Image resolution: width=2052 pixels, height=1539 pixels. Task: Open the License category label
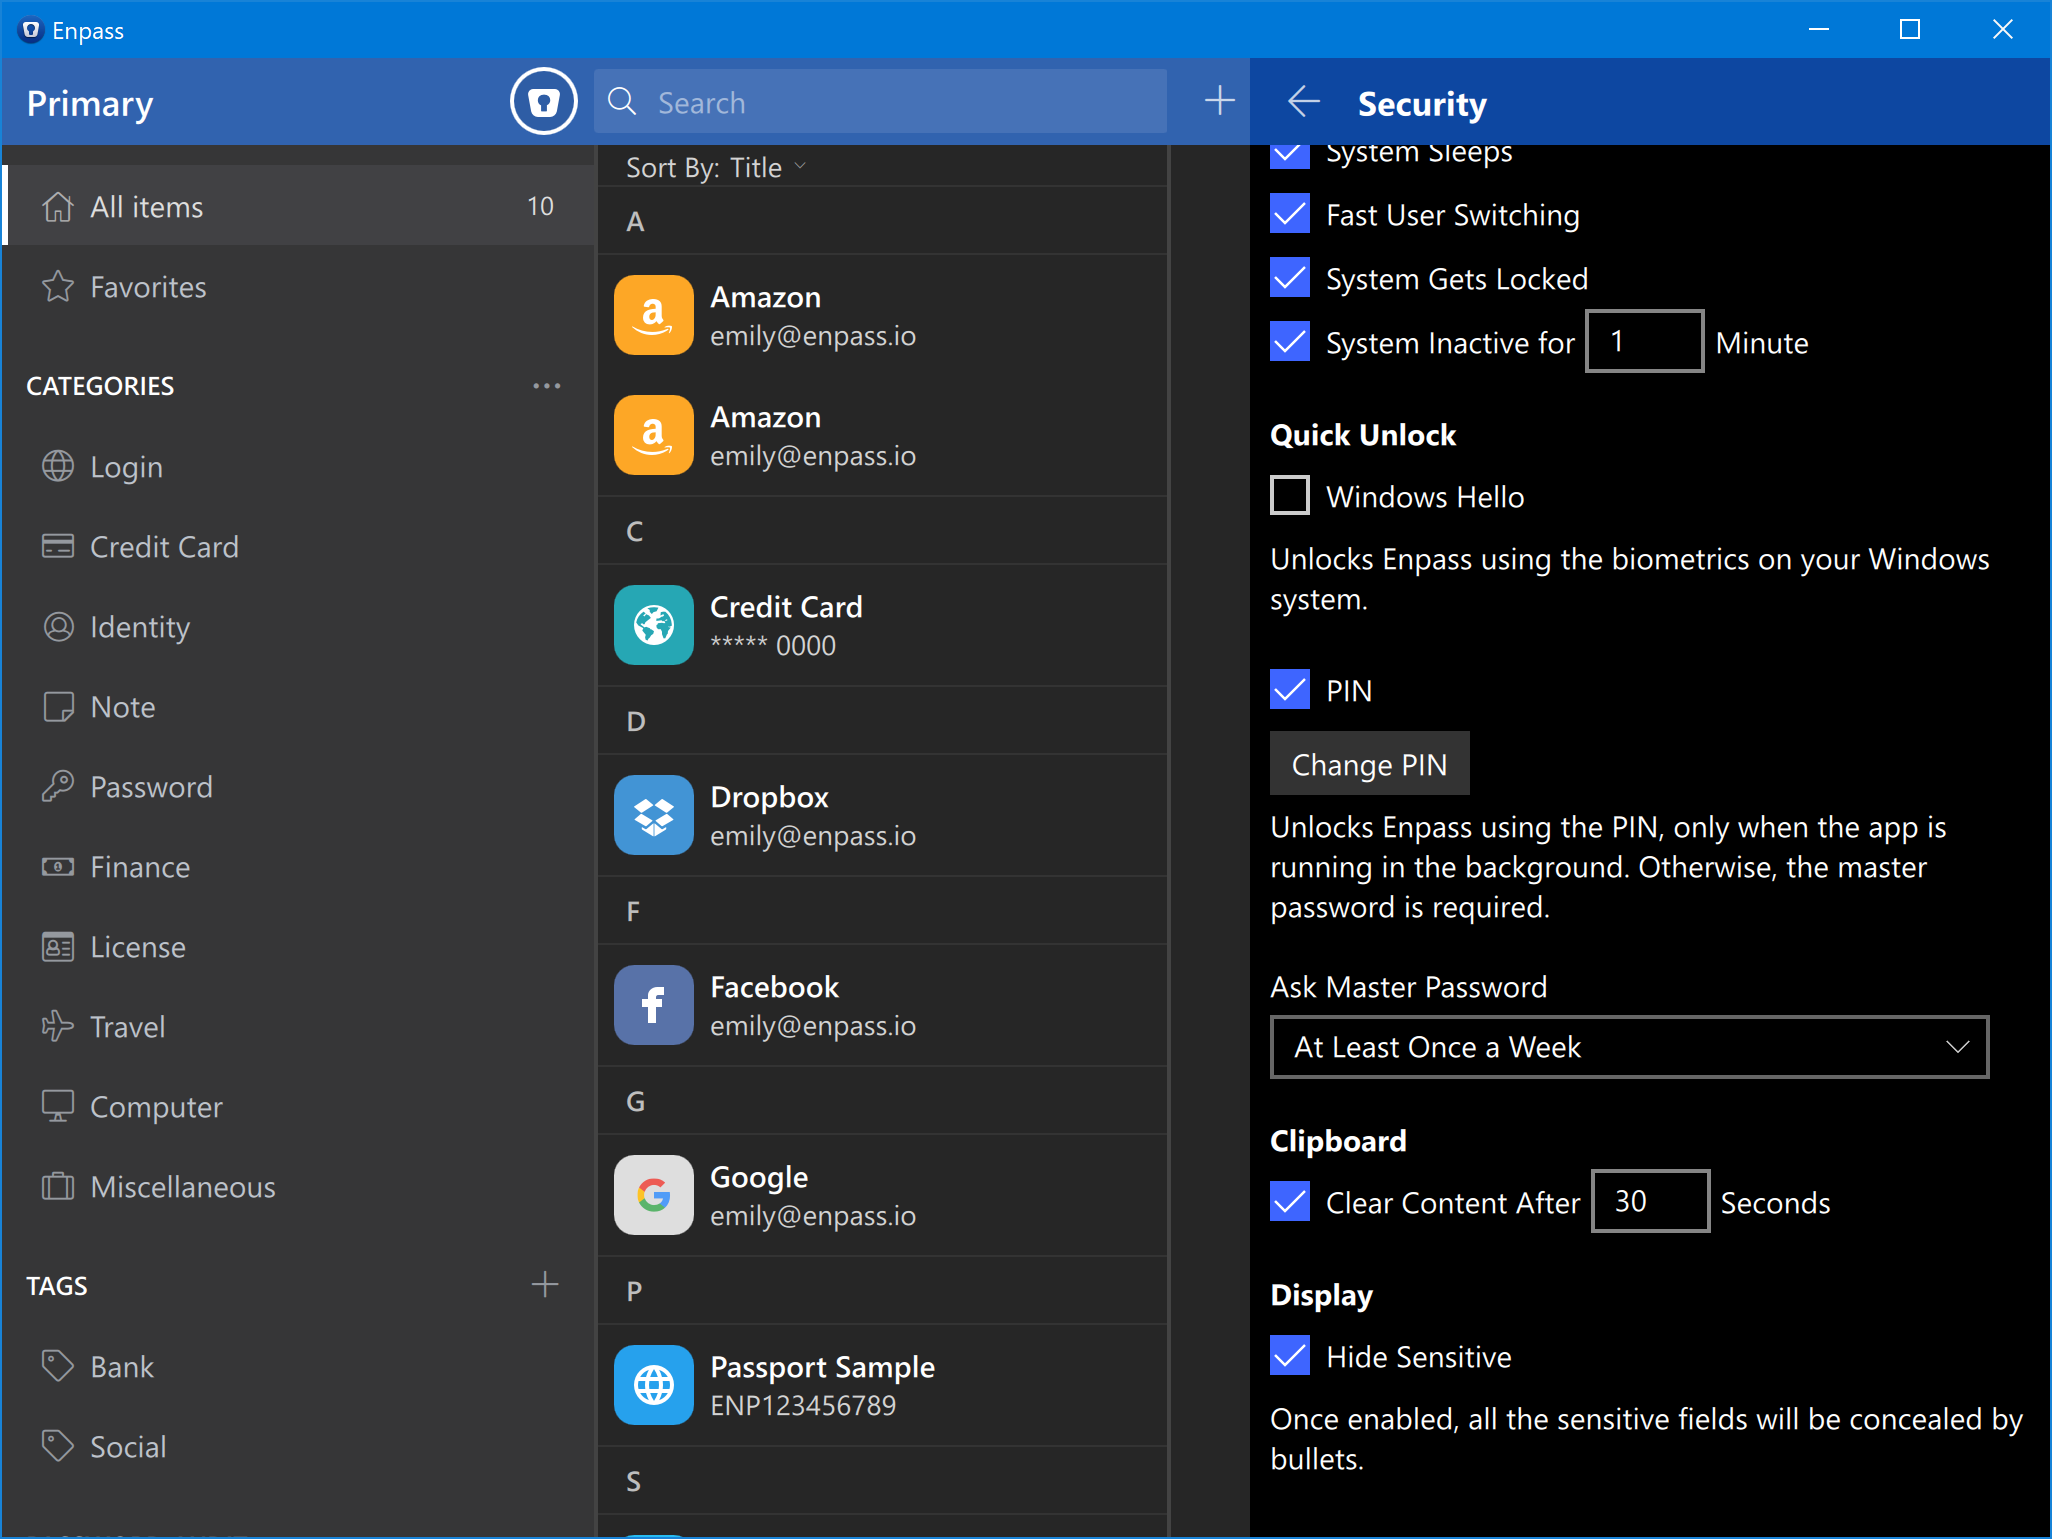click(138, 947)
